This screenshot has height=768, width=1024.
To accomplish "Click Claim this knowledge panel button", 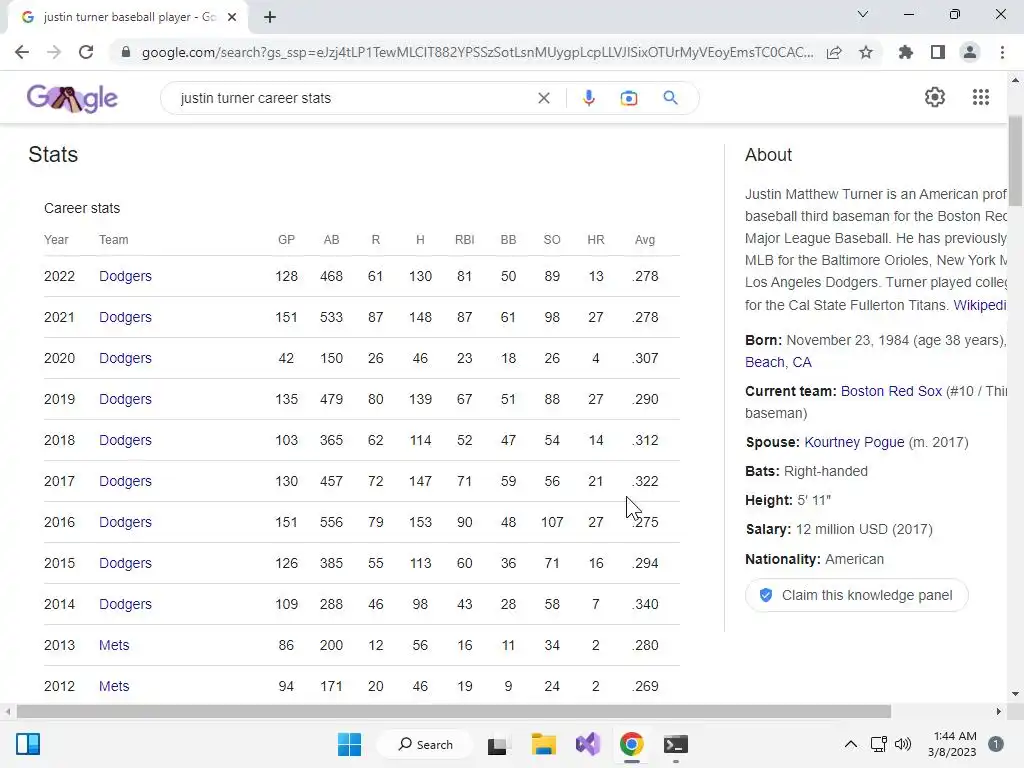I will point(856,595).
